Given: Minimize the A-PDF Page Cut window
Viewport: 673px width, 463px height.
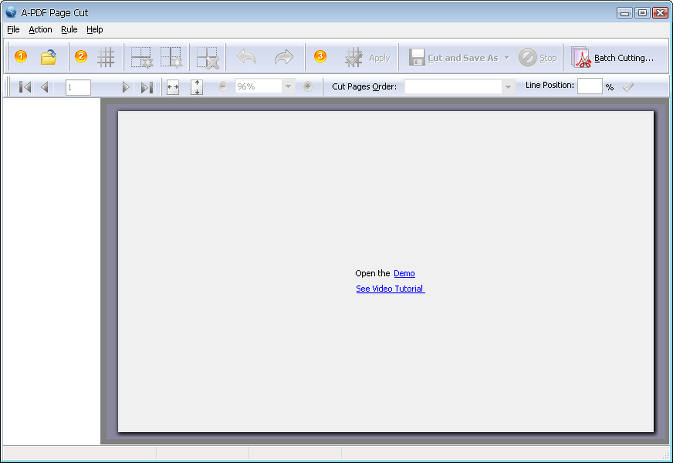Looking at the screenshot, I should click(624, 13).
